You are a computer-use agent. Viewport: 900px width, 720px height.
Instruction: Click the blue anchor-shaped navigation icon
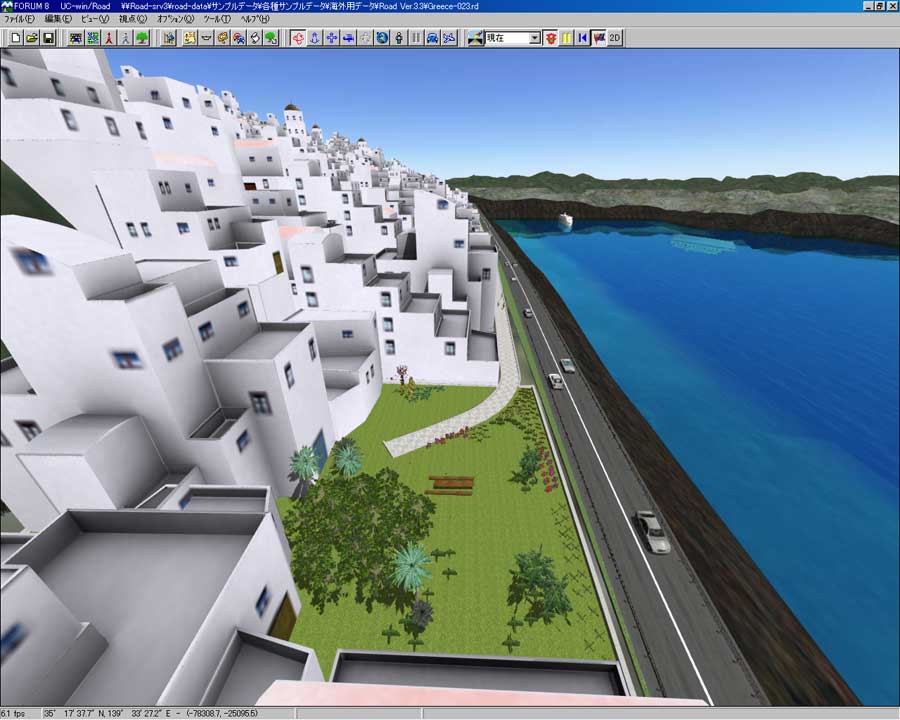click(x=315, y=38)
